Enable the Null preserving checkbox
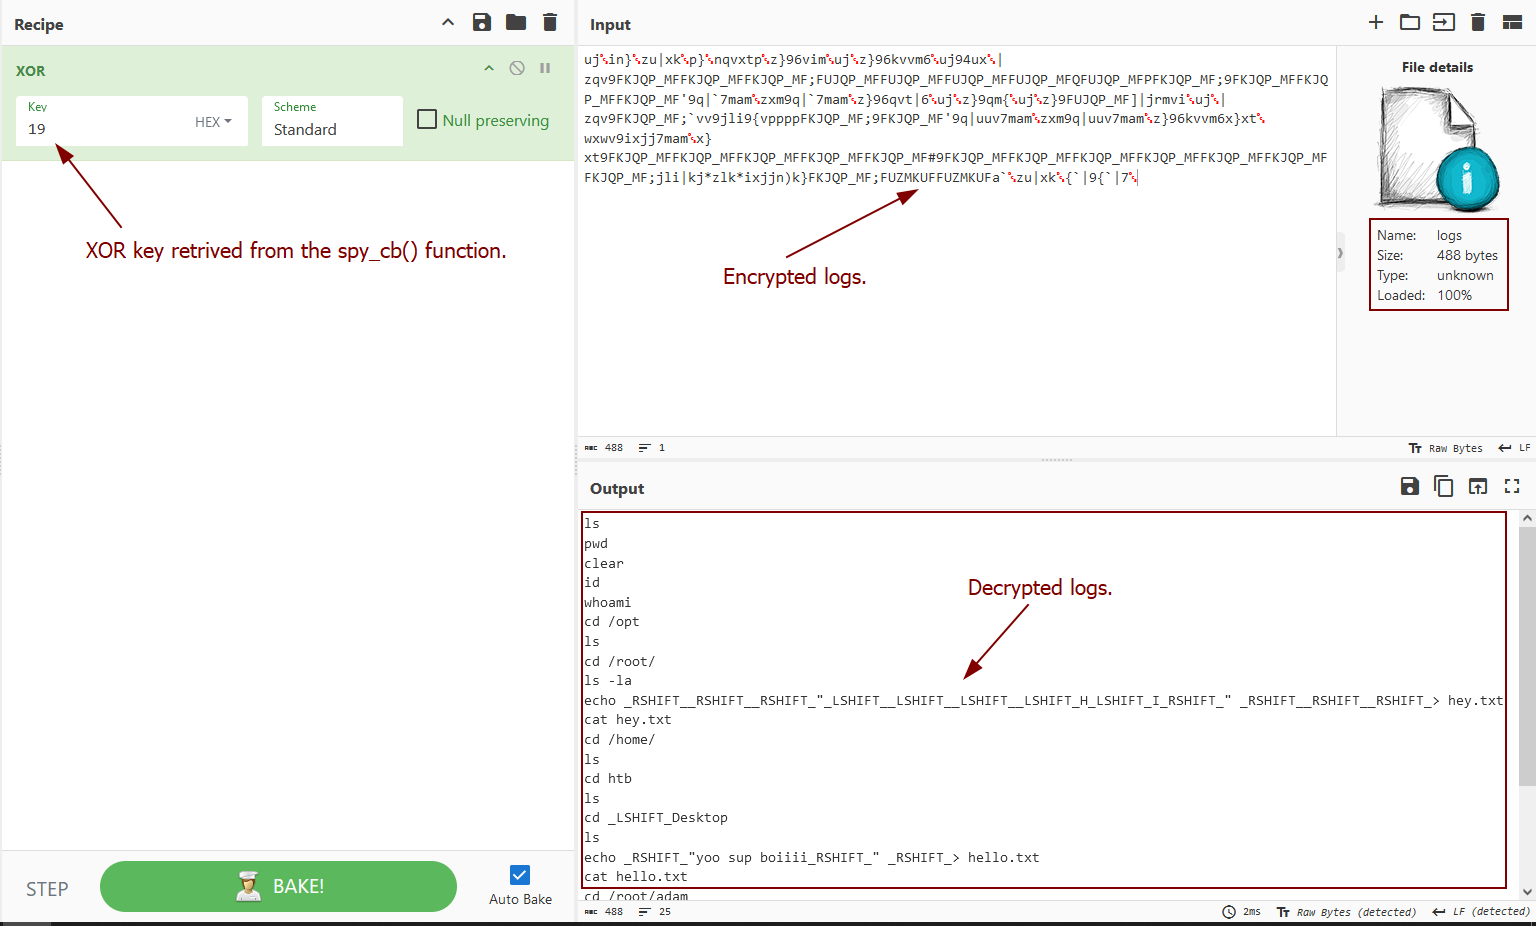1536x926 pixels. click(427, 119)
